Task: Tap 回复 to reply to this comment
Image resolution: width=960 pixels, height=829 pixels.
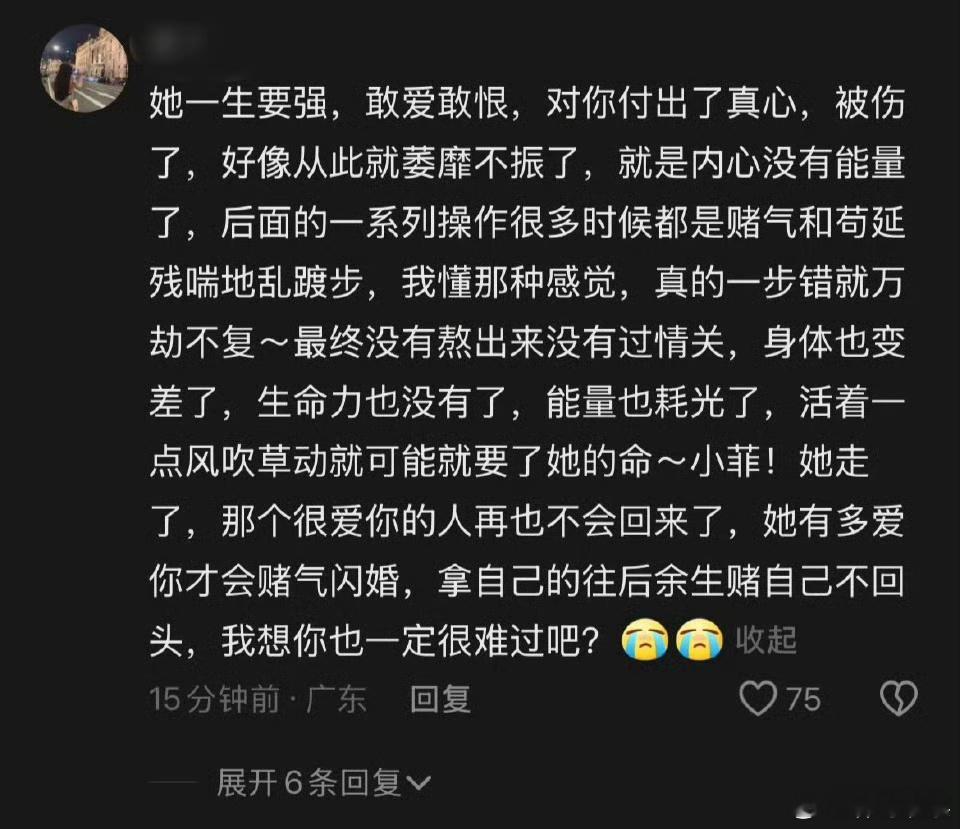Action: coord(440,699)
